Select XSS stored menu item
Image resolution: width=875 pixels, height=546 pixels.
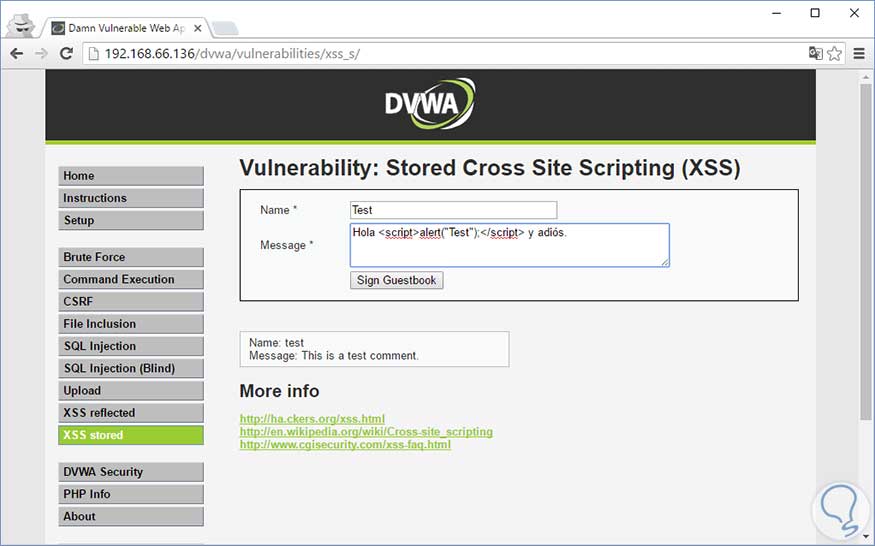click(131, 435)
